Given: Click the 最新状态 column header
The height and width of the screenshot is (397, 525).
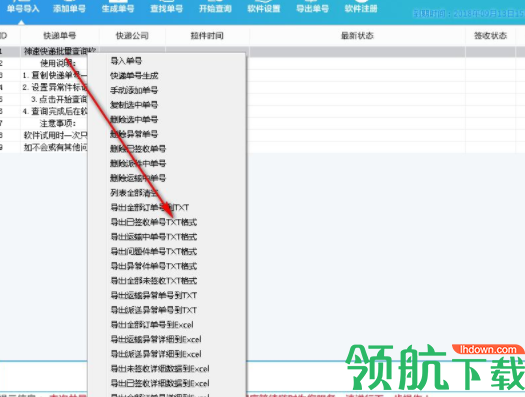Looking at the screenshot, I should [x=357, y=35].
